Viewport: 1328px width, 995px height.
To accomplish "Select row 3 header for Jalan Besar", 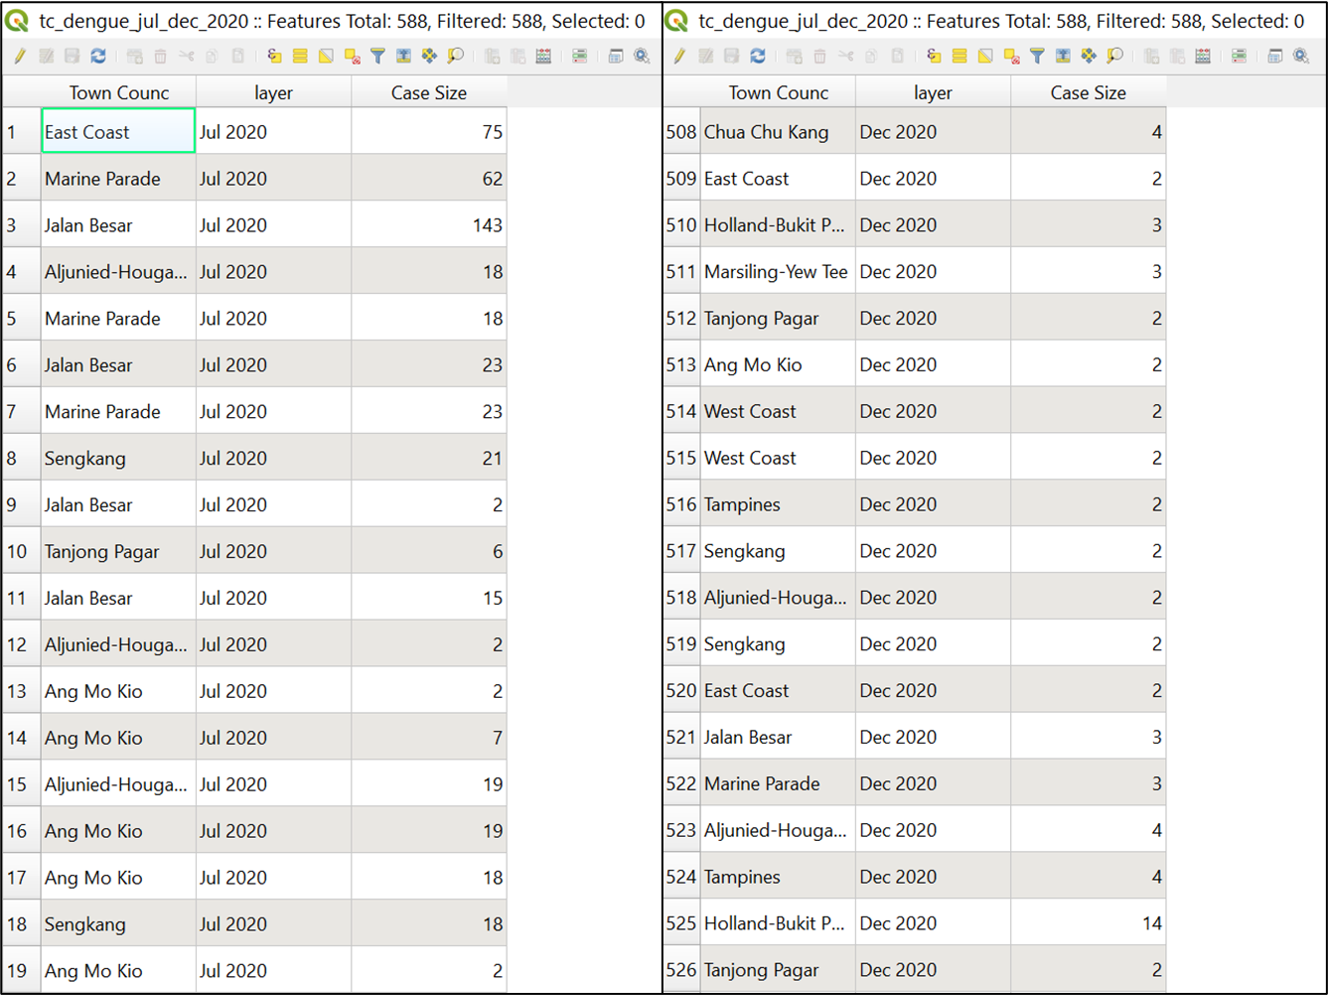I will 12,225.
